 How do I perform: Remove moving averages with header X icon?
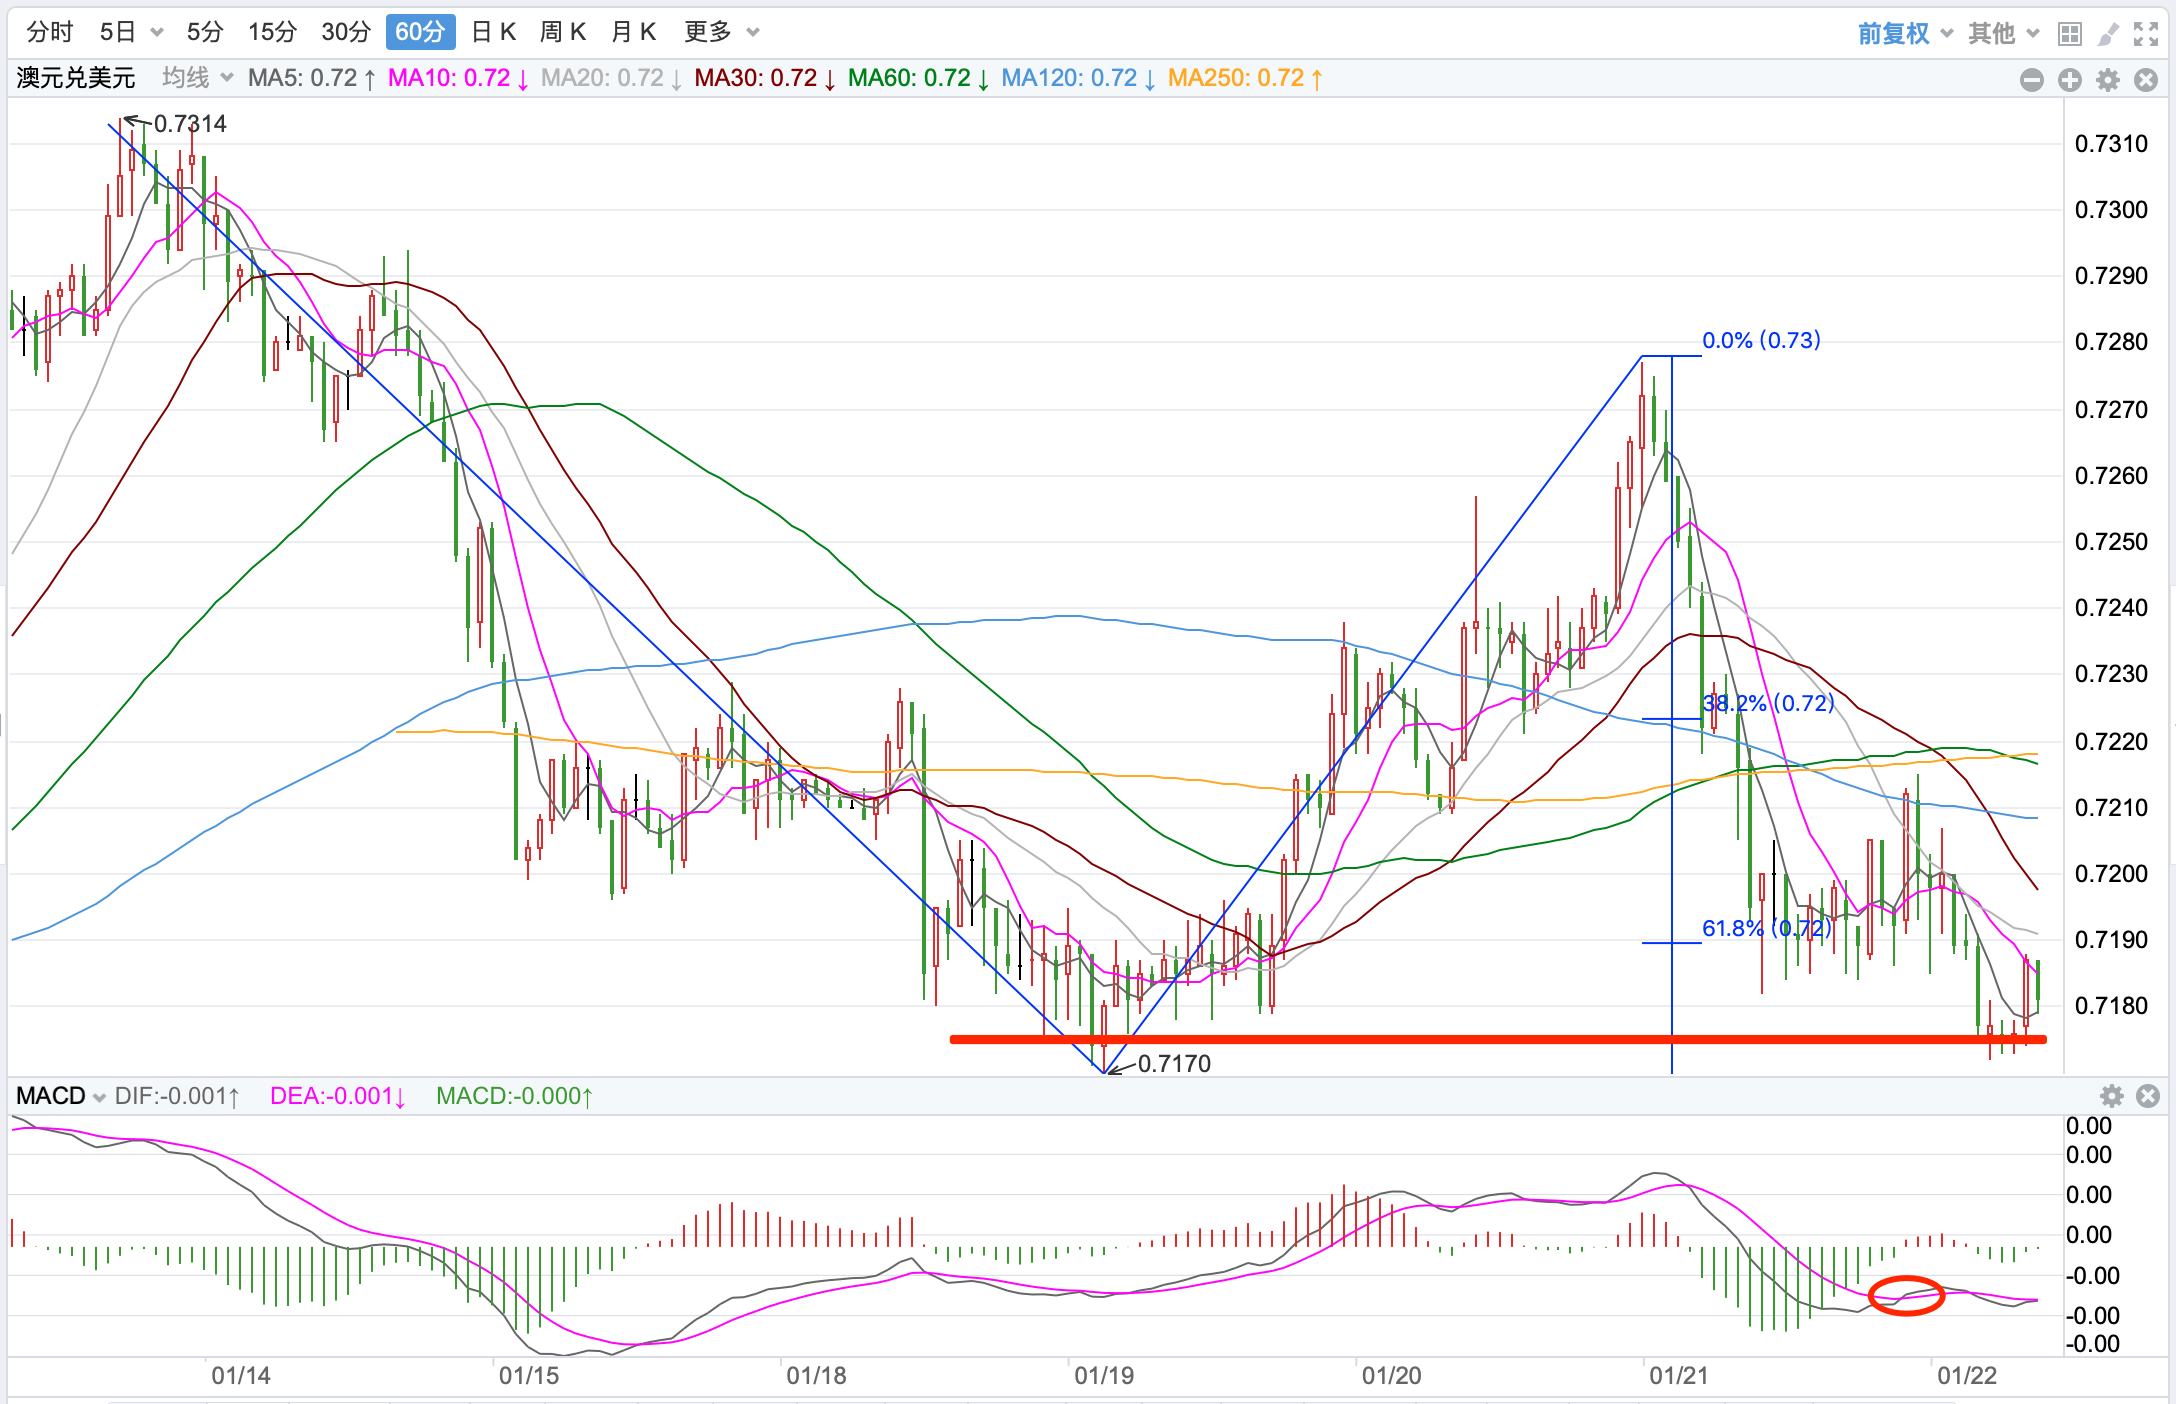coord(2146,80)
